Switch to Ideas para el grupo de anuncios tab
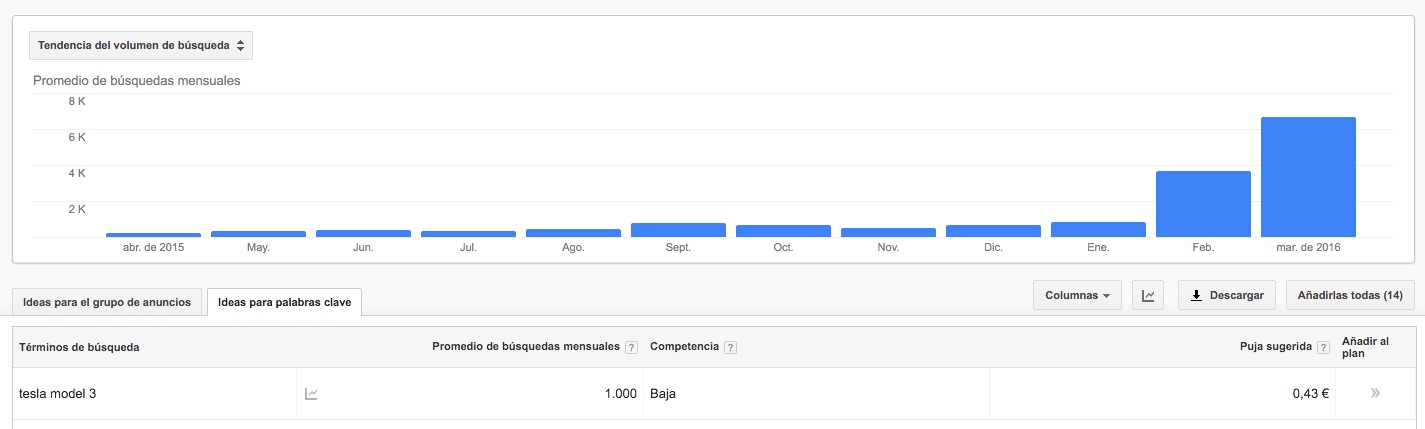The width and height of the screenshot is (1425, 429). 107,302
